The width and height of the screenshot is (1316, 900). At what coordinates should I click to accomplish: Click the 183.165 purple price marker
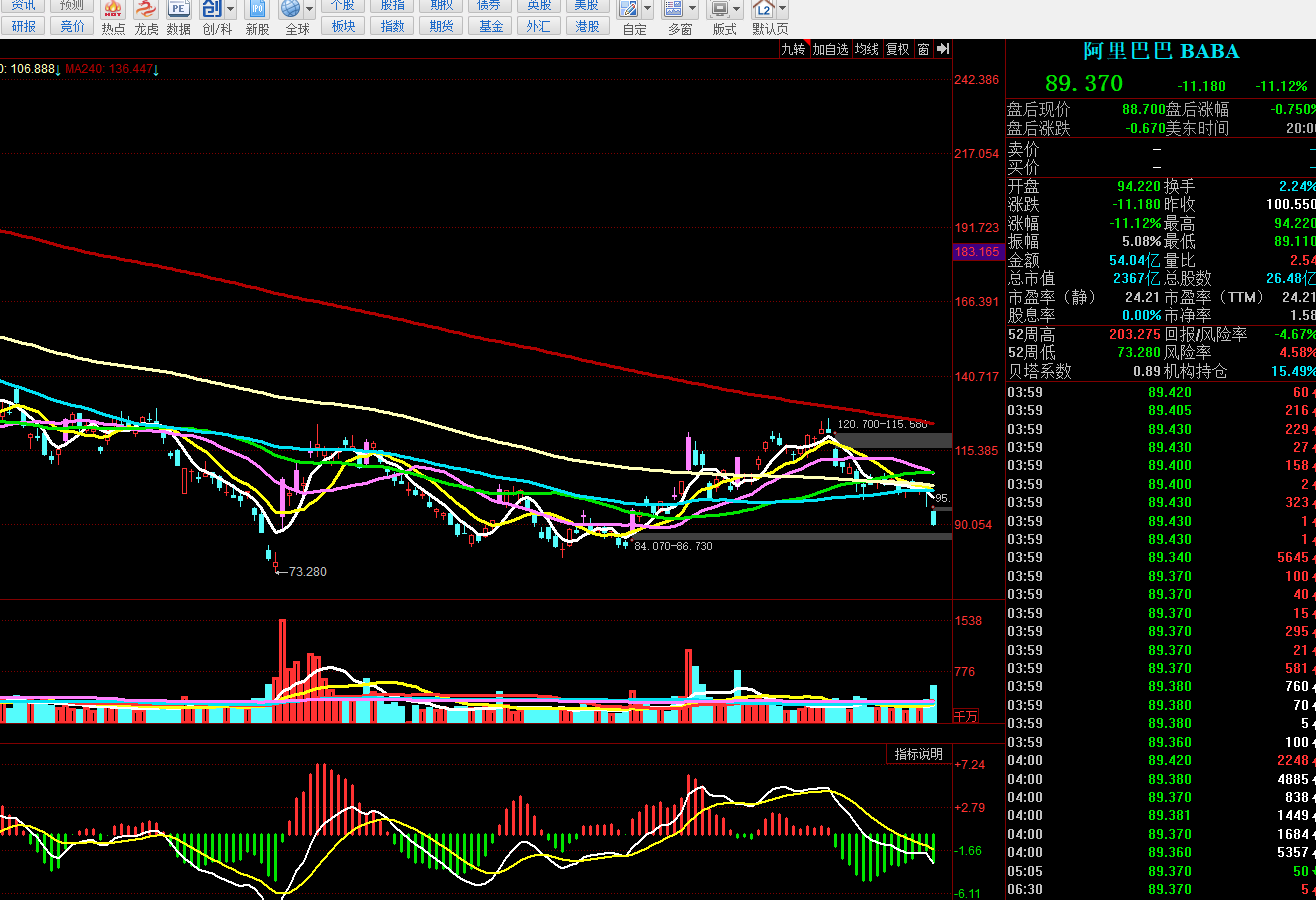click(977, 252)
